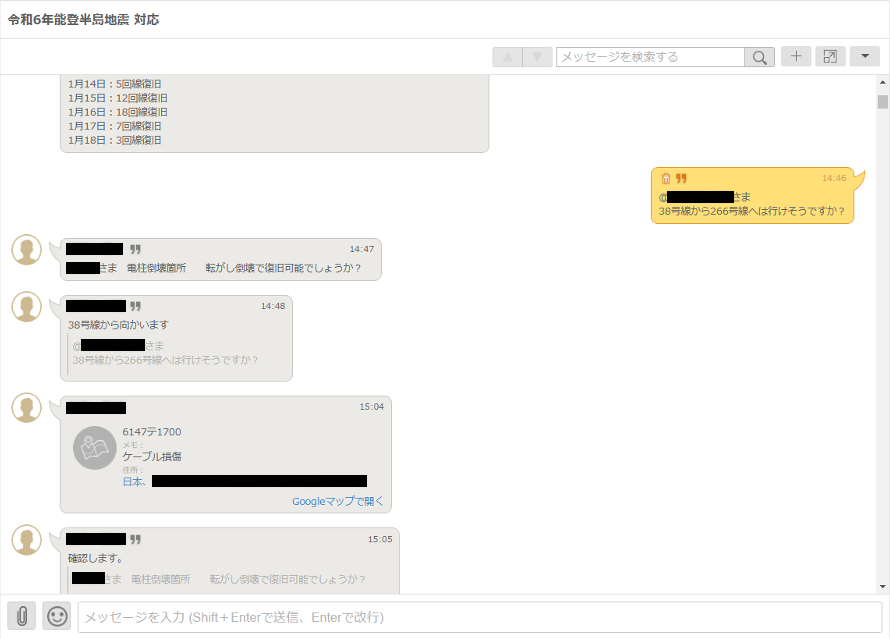
Task: Click quote icon in the 15:05 message
Action: tap(135, 539)
